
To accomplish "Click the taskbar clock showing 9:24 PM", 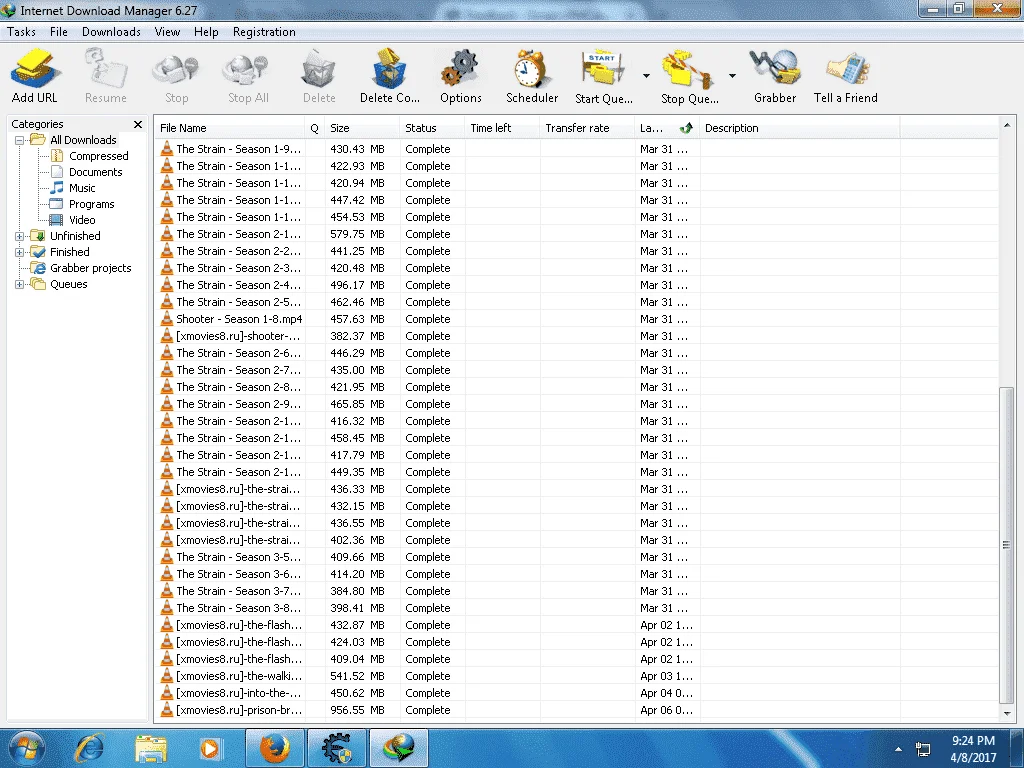I will click(x=973, y=749).
